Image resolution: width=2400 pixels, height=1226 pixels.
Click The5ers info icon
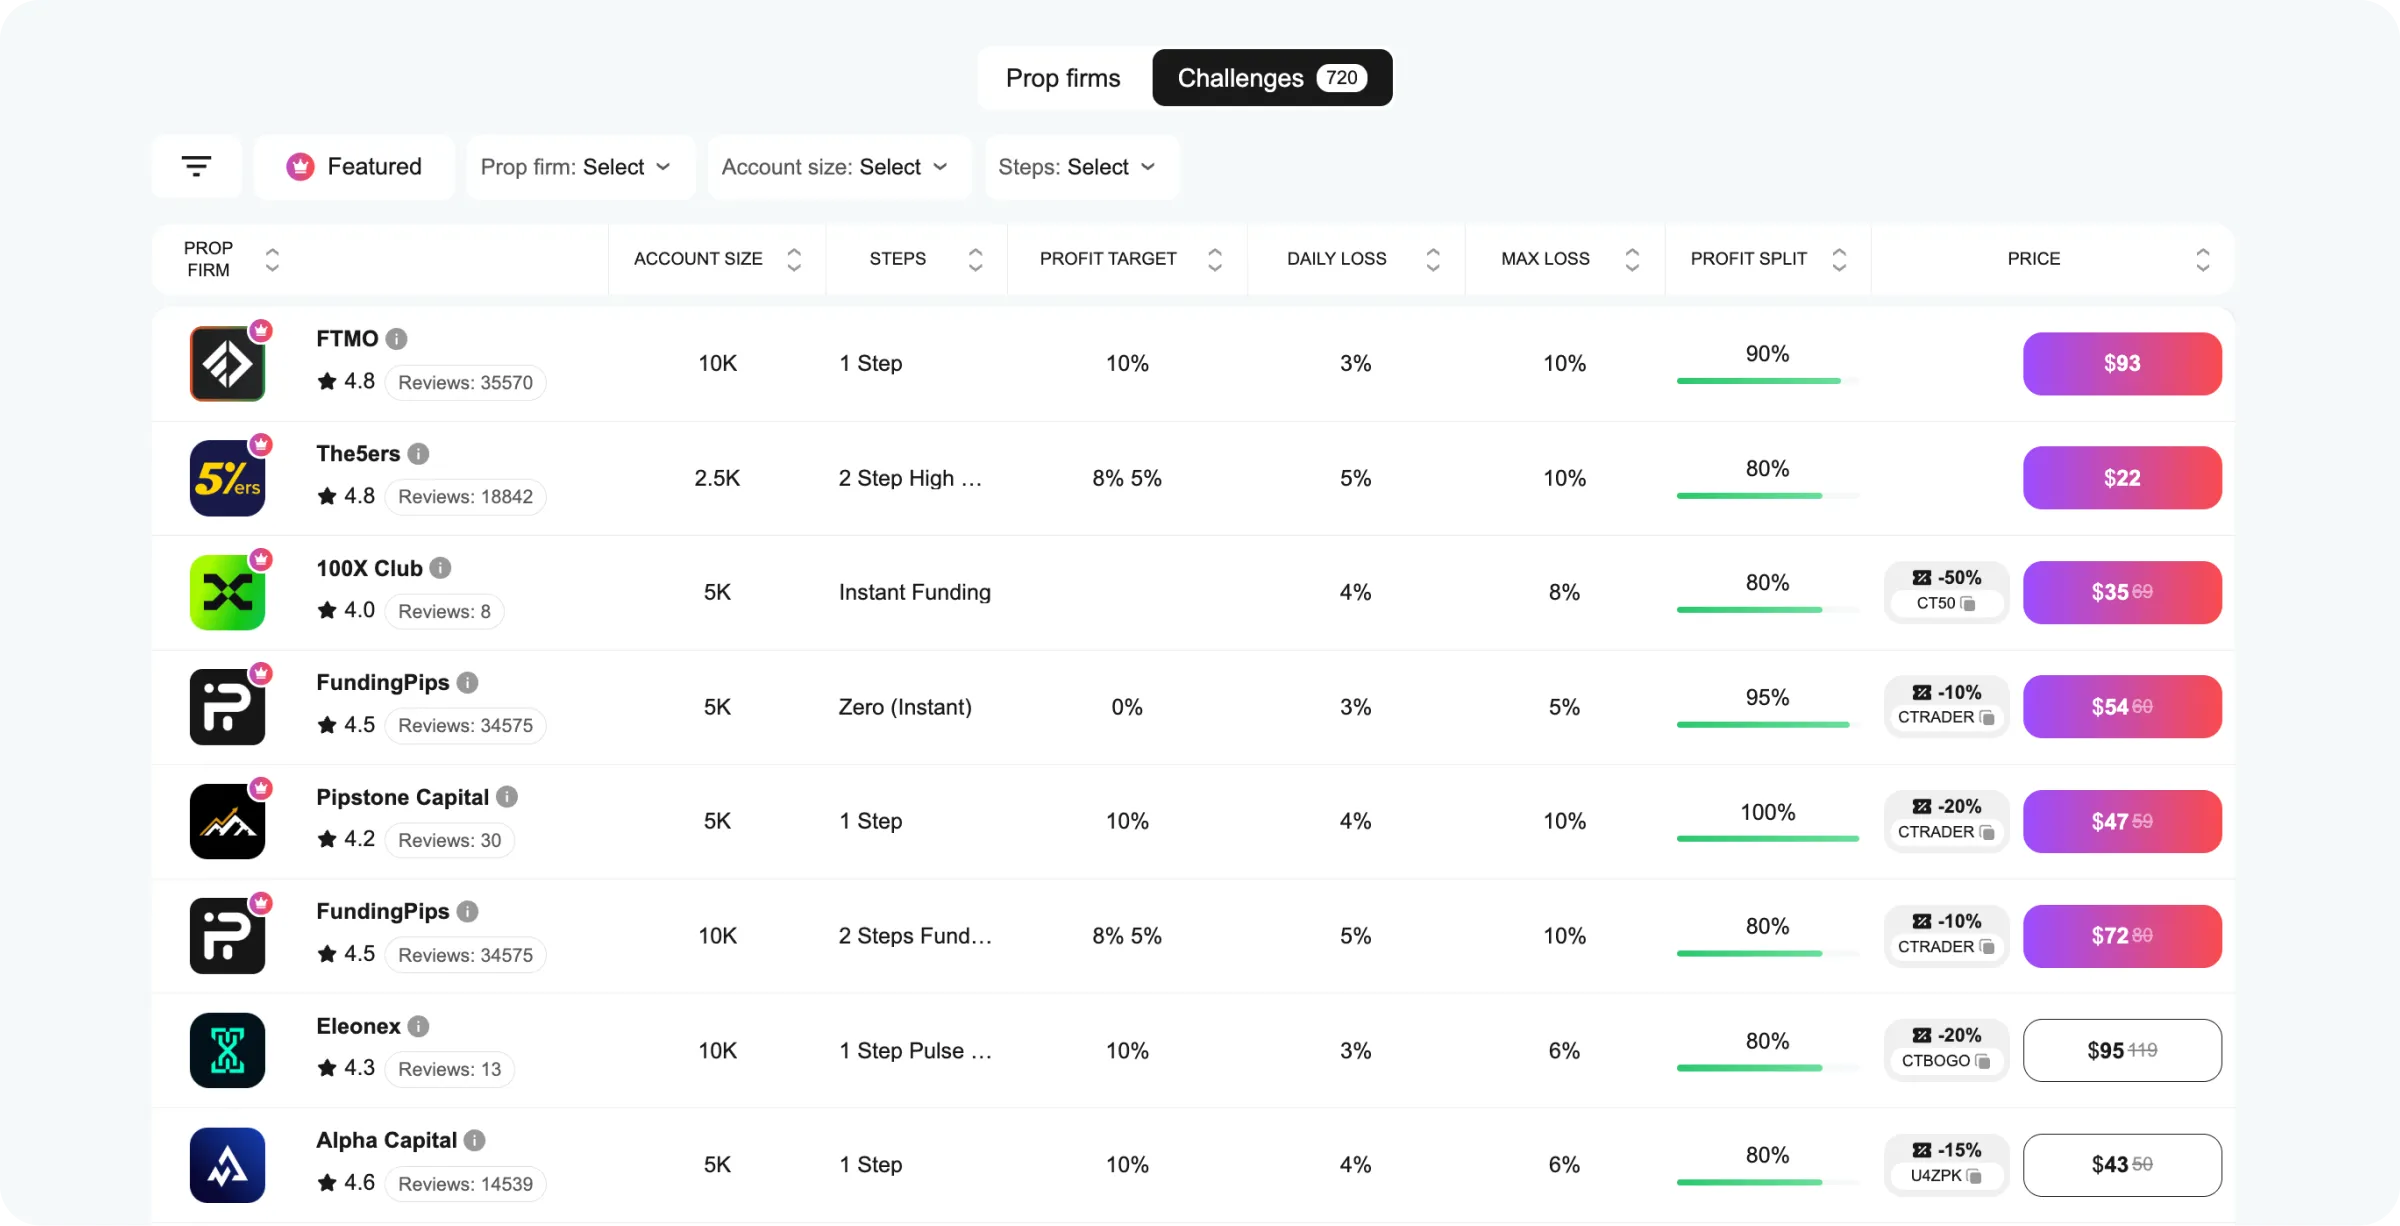pos(419,454)
